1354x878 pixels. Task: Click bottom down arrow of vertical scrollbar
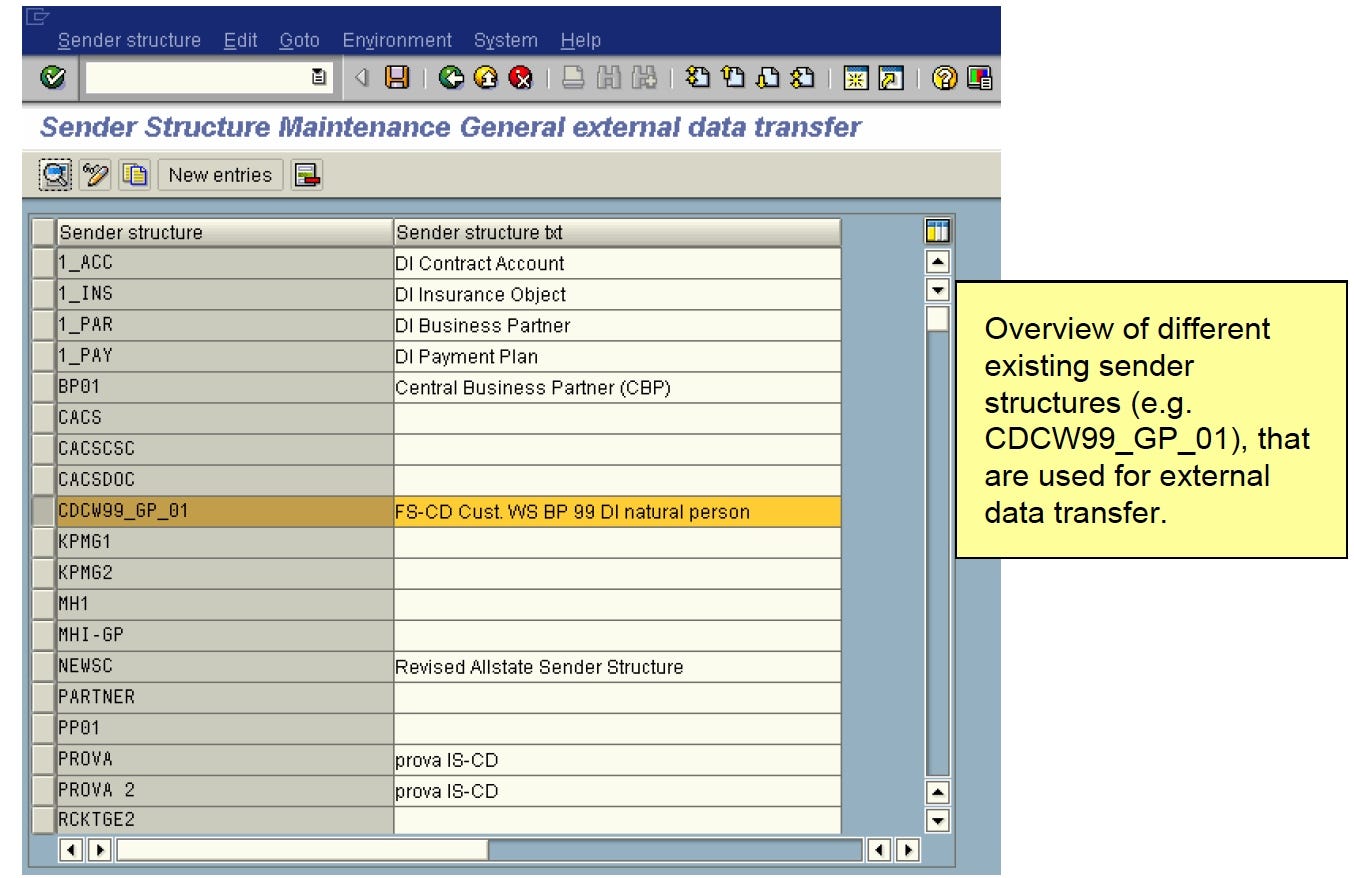(x=937, y=820)
